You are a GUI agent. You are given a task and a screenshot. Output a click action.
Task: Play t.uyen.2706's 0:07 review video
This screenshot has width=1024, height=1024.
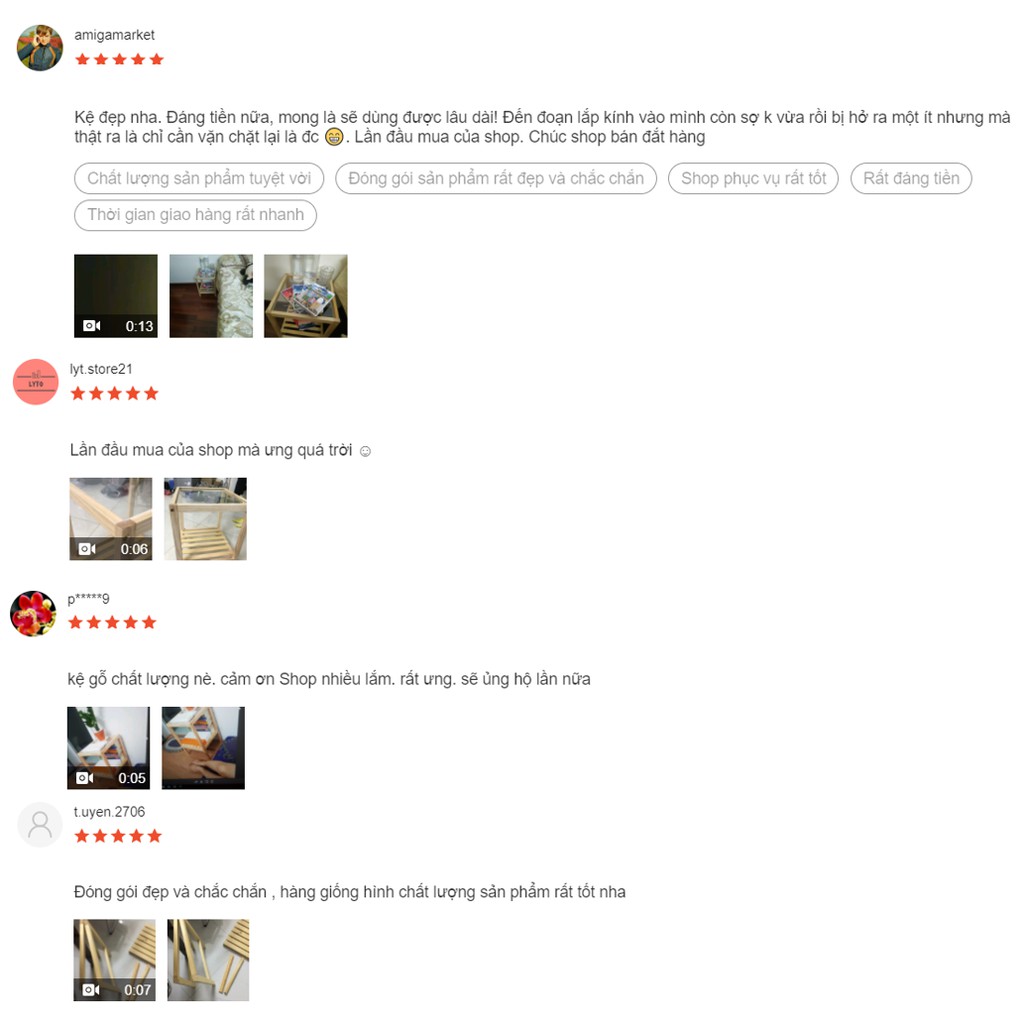114,960
